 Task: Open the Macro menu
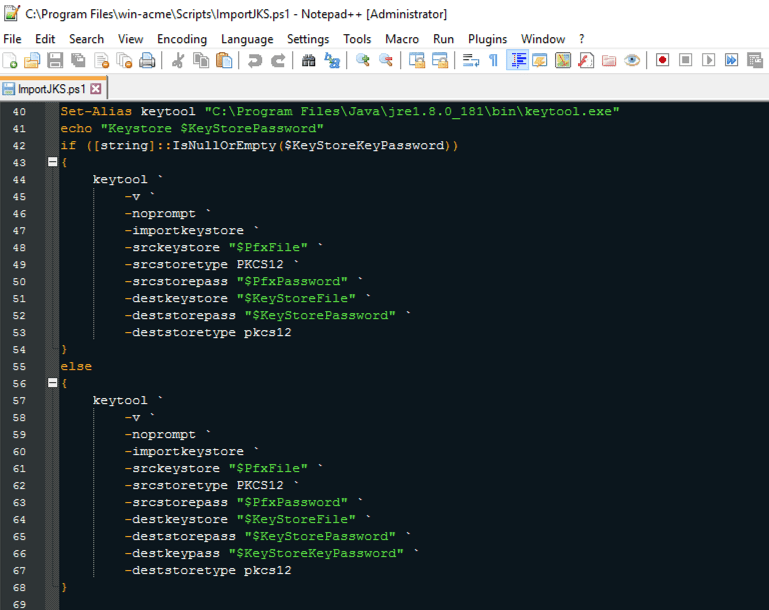coord(402,39)
